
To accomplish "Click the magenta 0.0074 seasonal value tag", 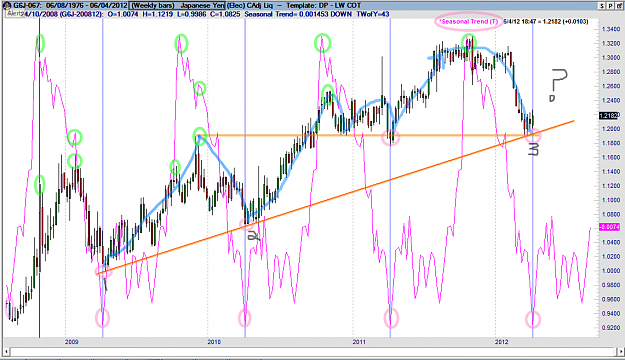I will 609,227.
